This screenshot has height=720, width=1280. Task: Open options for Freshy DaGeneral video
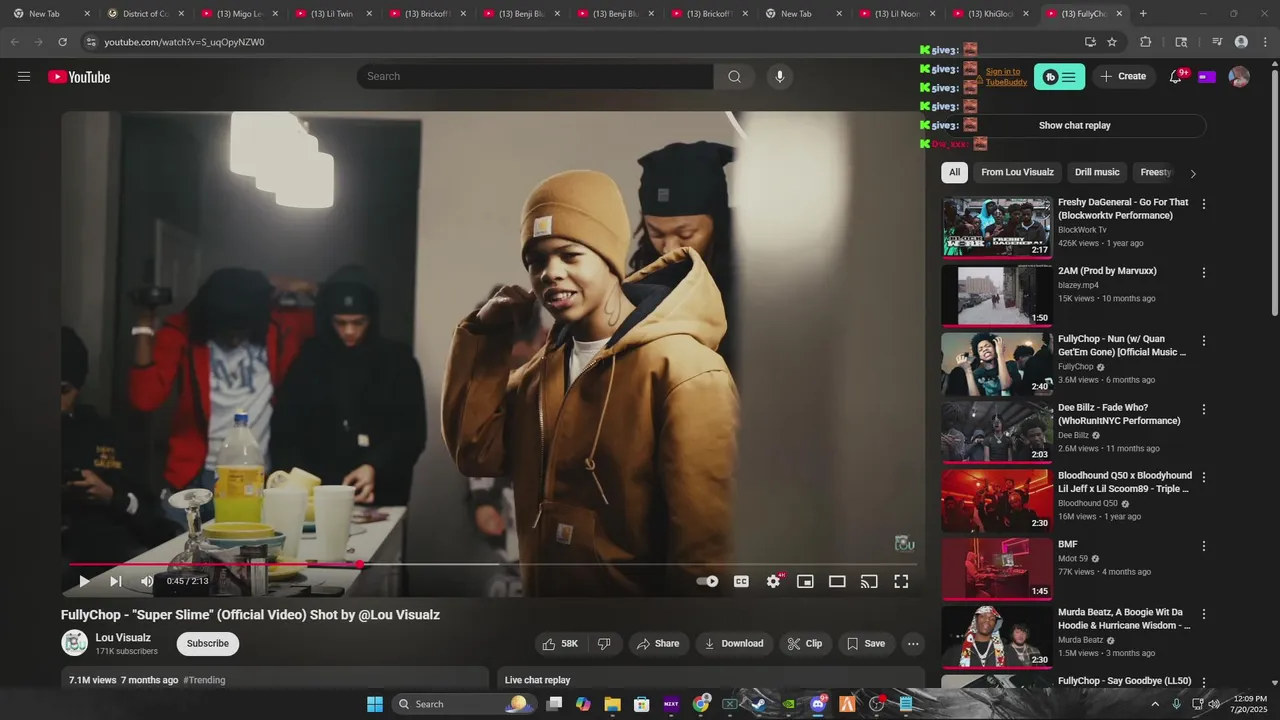click(1204, 204)
